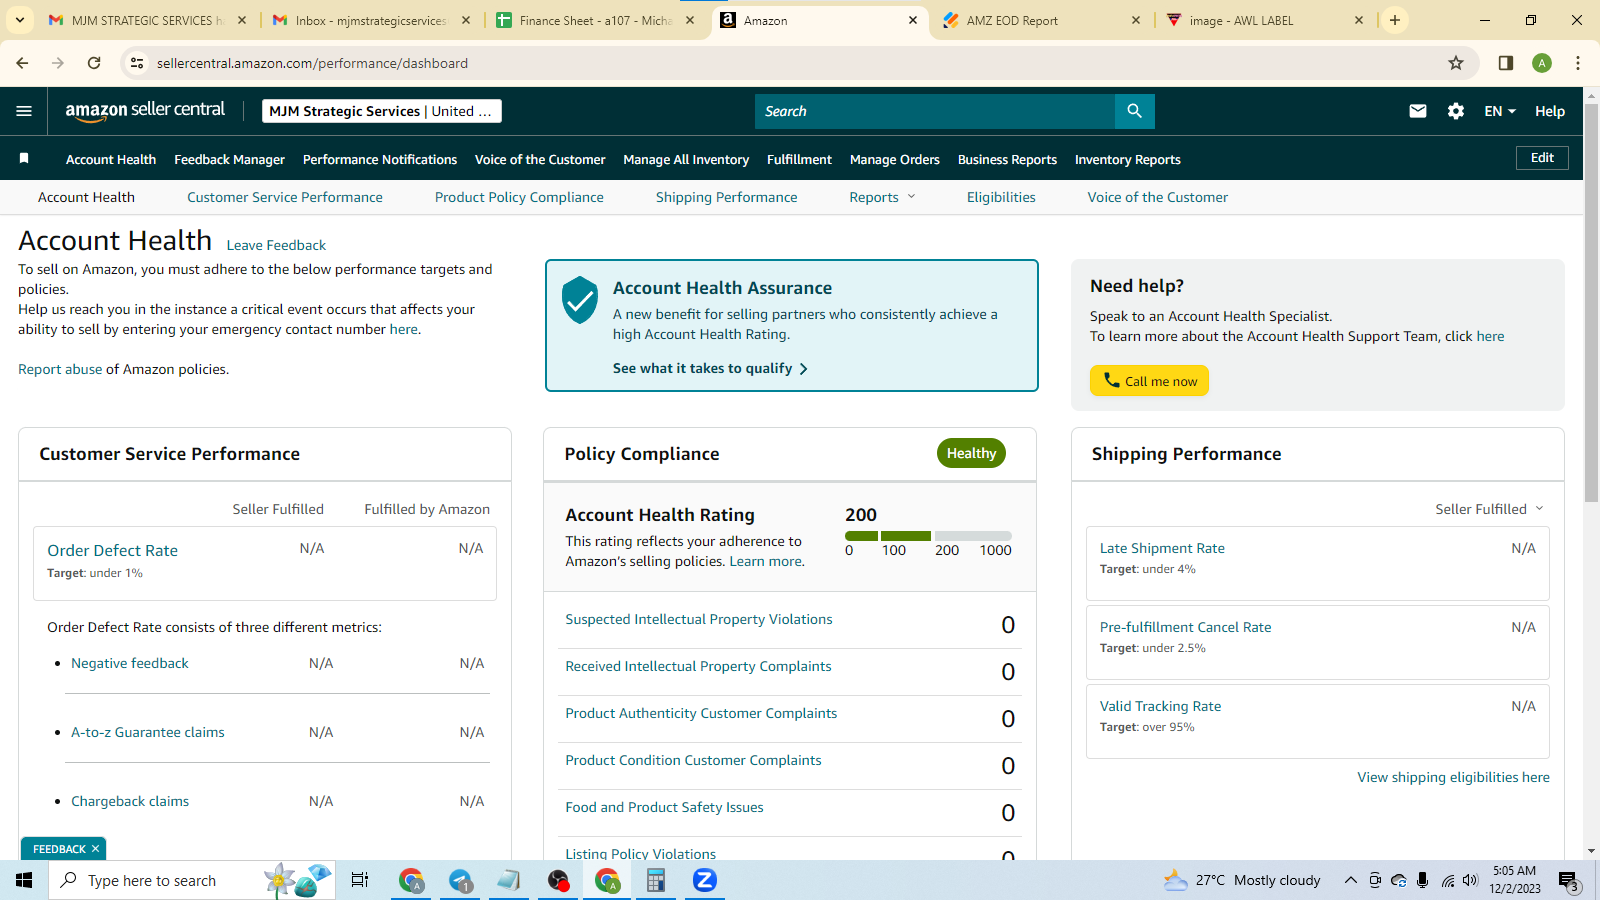Open the Late Shipment Rate link
This screenshot has width=1600, height=900.
tap(1162, 548)
